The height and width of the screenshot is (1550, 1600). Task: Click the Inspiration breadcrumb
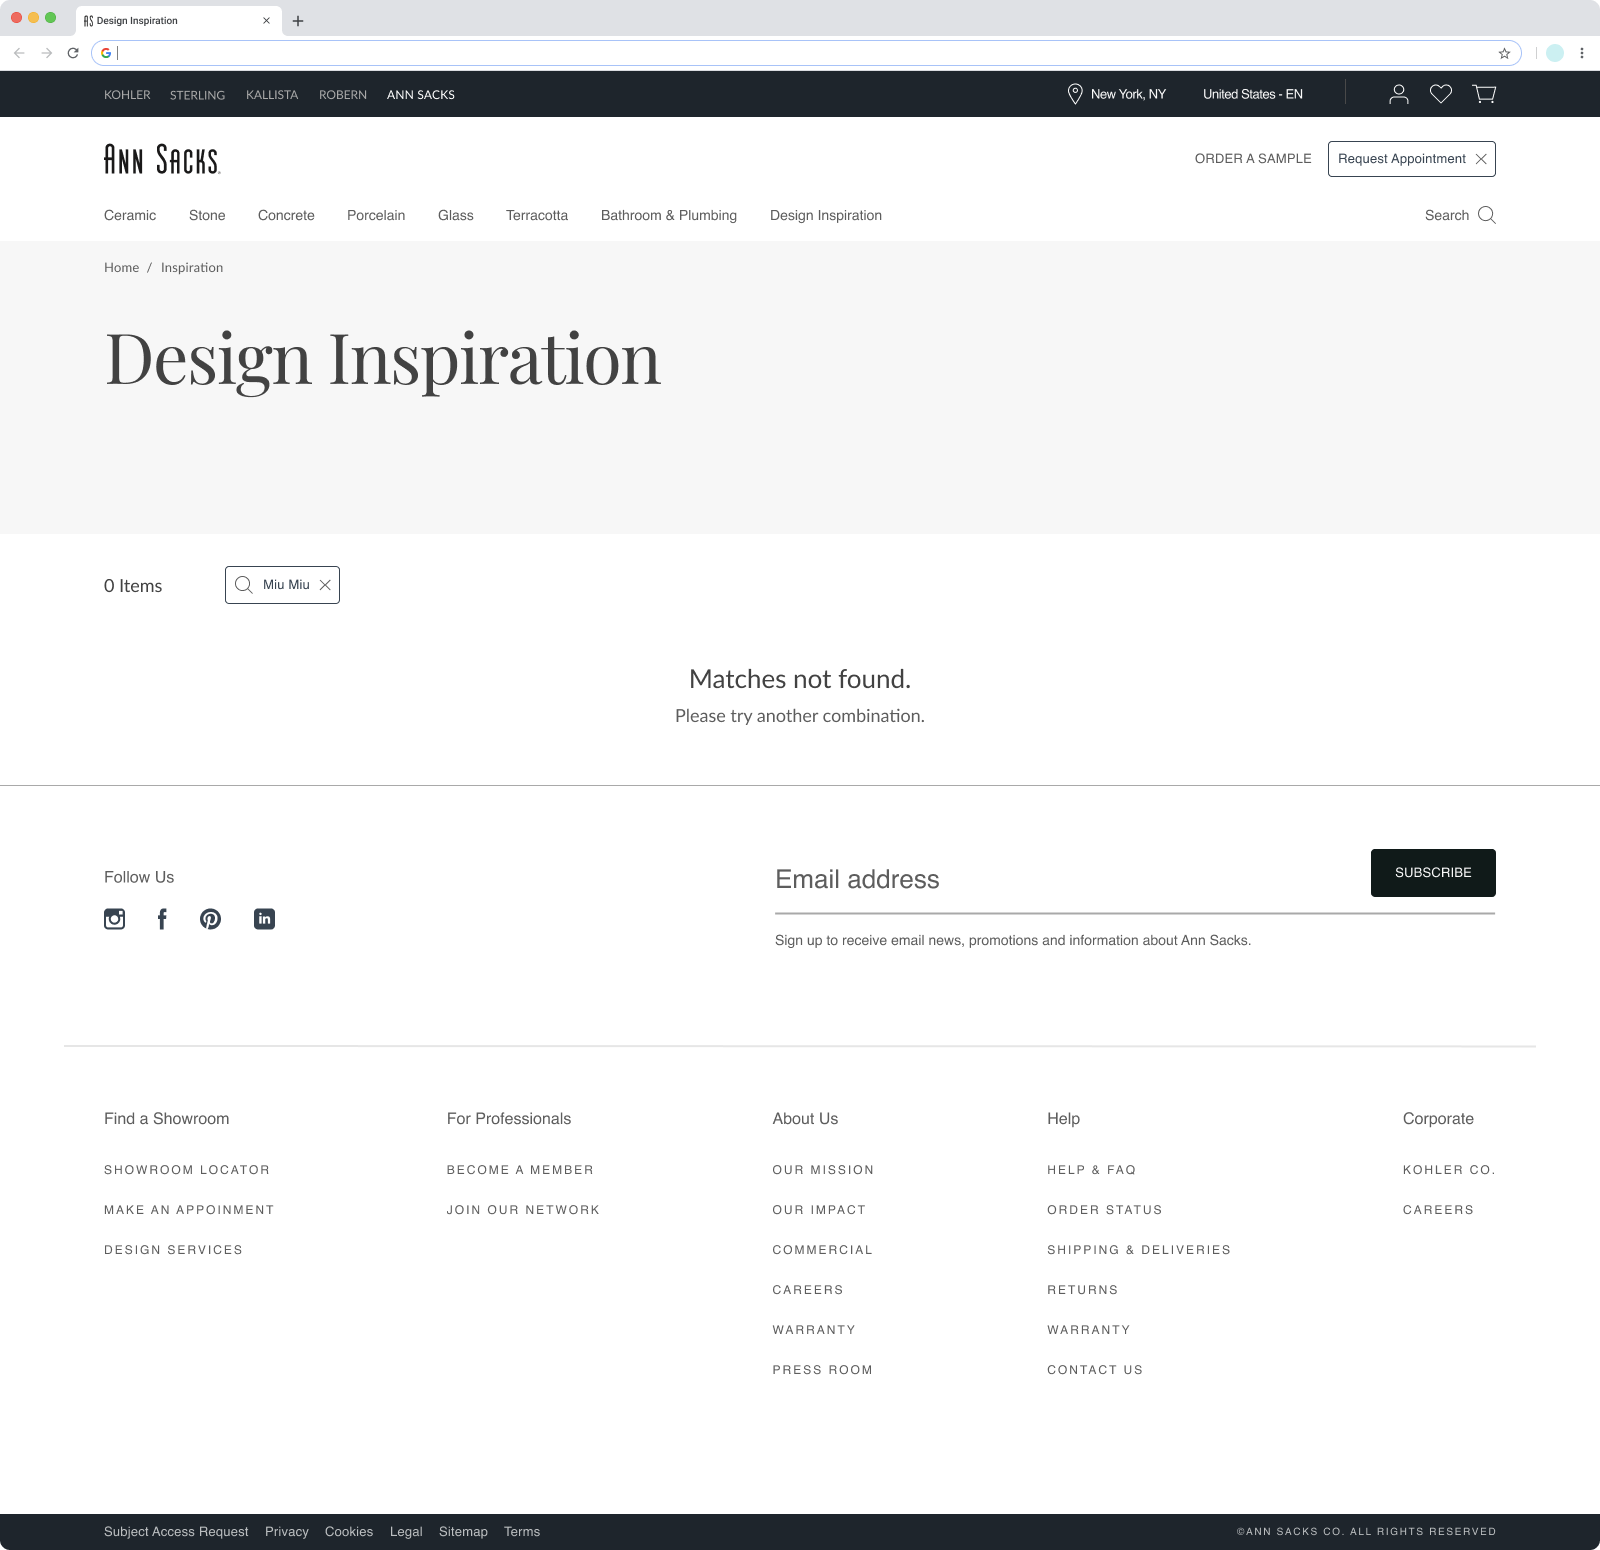(x=192, y=268)
